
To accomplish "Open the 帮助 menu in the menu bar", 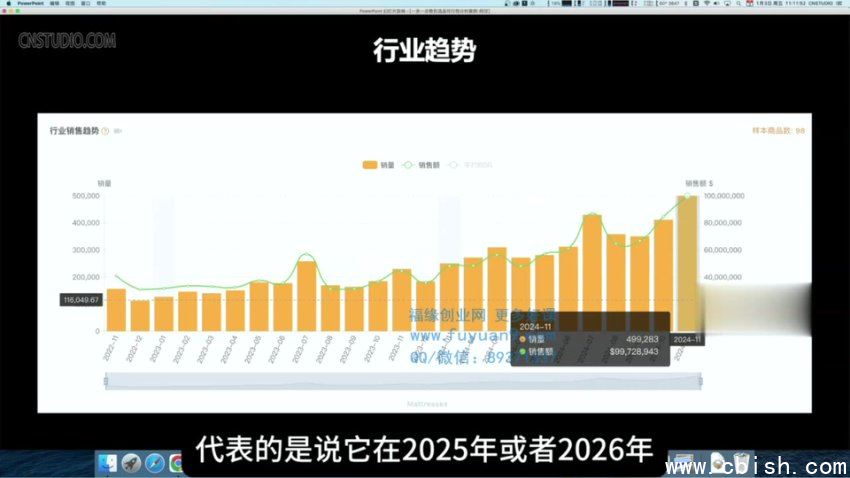I will (x=101, y=4).
